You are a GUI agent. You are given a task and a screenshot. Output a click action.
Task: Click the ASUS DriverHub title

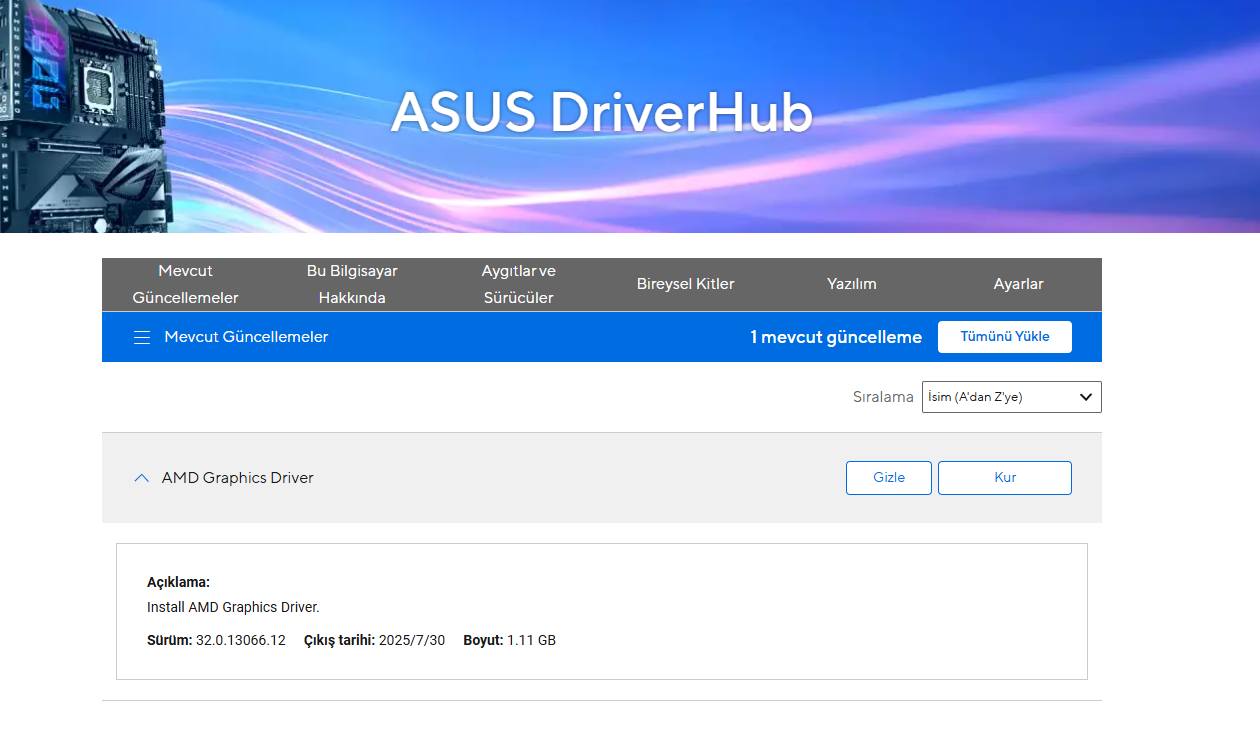[x=602, y=112]
